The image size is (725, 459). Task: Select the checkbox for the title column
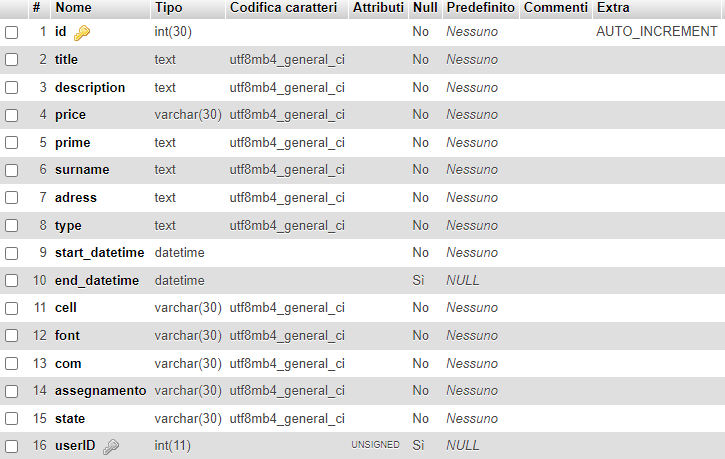point(12,60)
